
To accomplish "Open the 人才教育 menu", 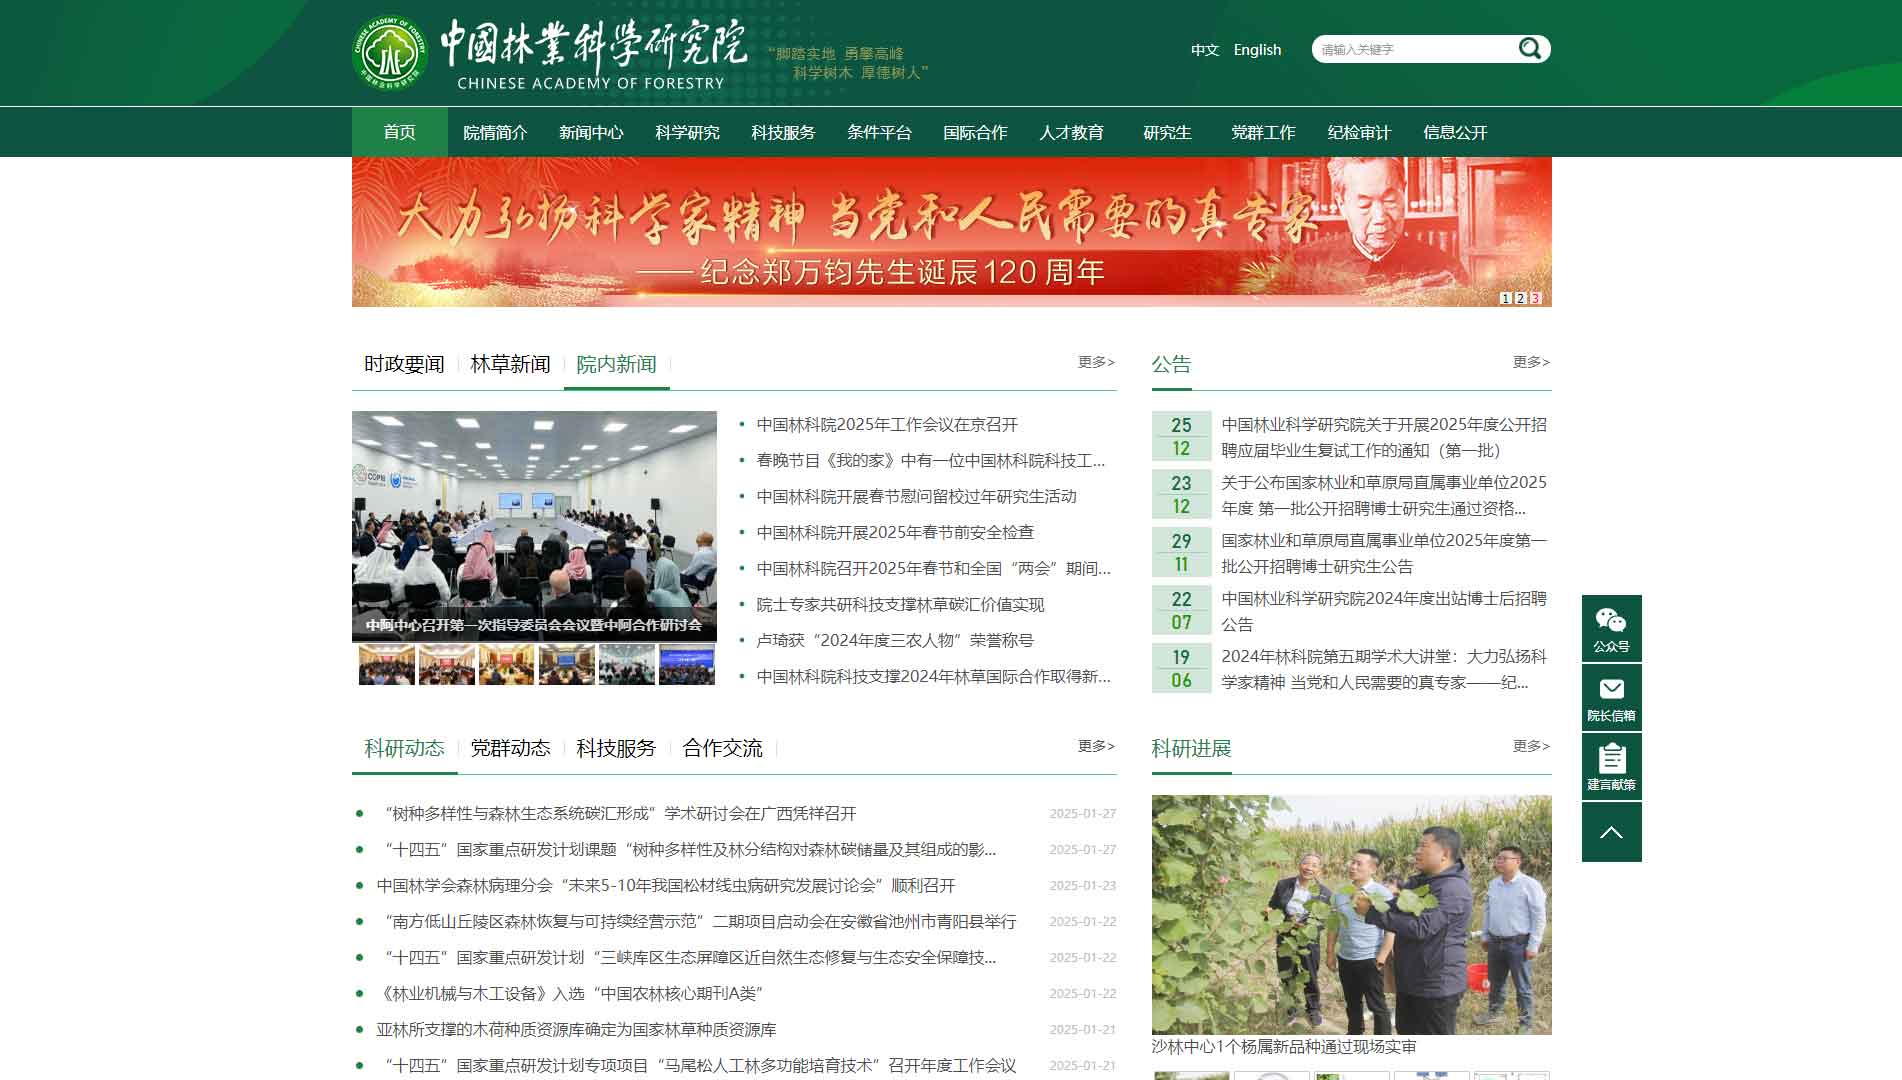I will 1071,132.
